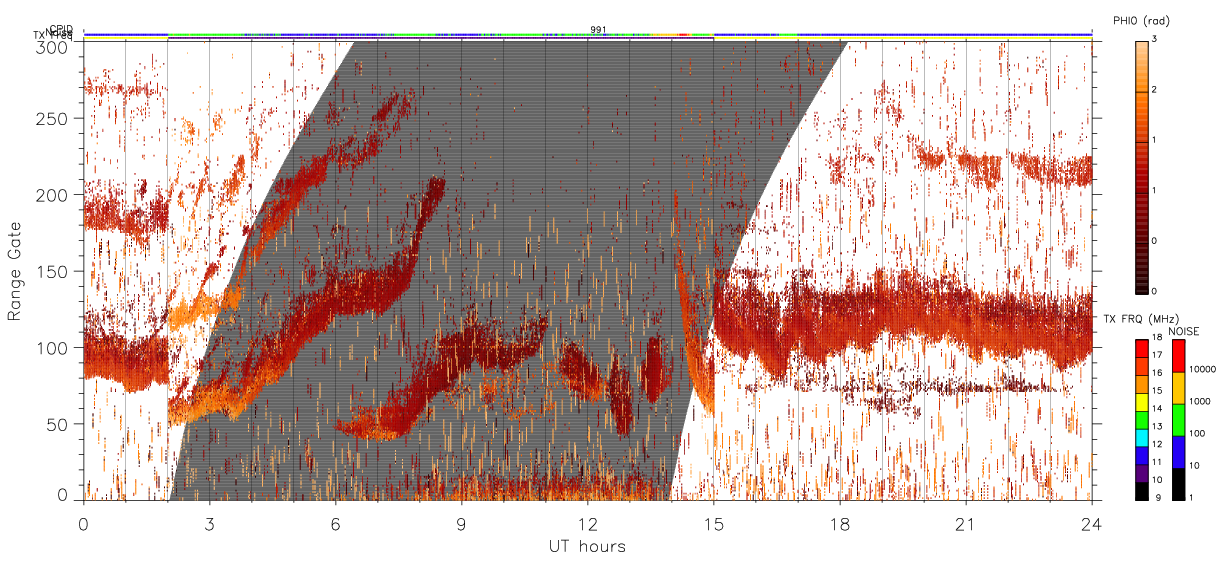Click x-axis tick label 24
The height and width of the screenshot is (567, 1228).
1092,523
